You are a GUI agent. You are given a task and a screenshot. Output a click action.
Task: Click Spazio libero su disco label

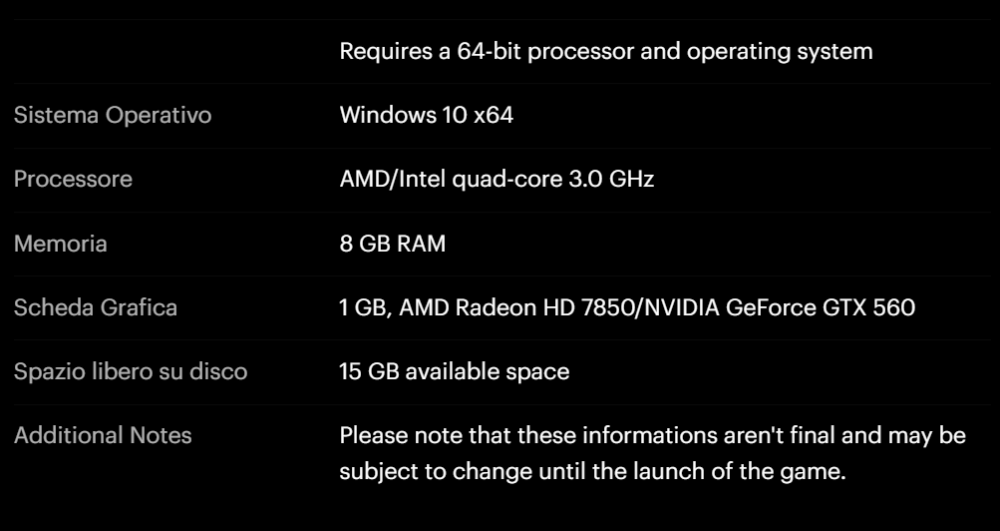click(x=130, y=371)
